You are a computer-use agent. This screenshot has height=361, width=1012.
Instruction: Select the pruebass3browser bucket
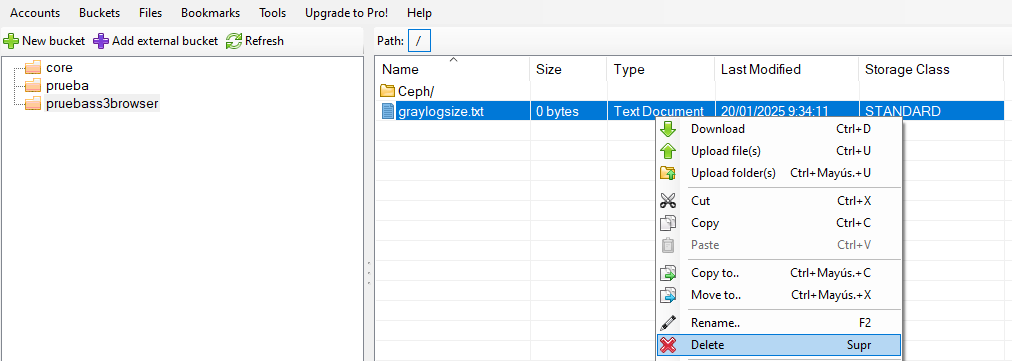[102, 103]
